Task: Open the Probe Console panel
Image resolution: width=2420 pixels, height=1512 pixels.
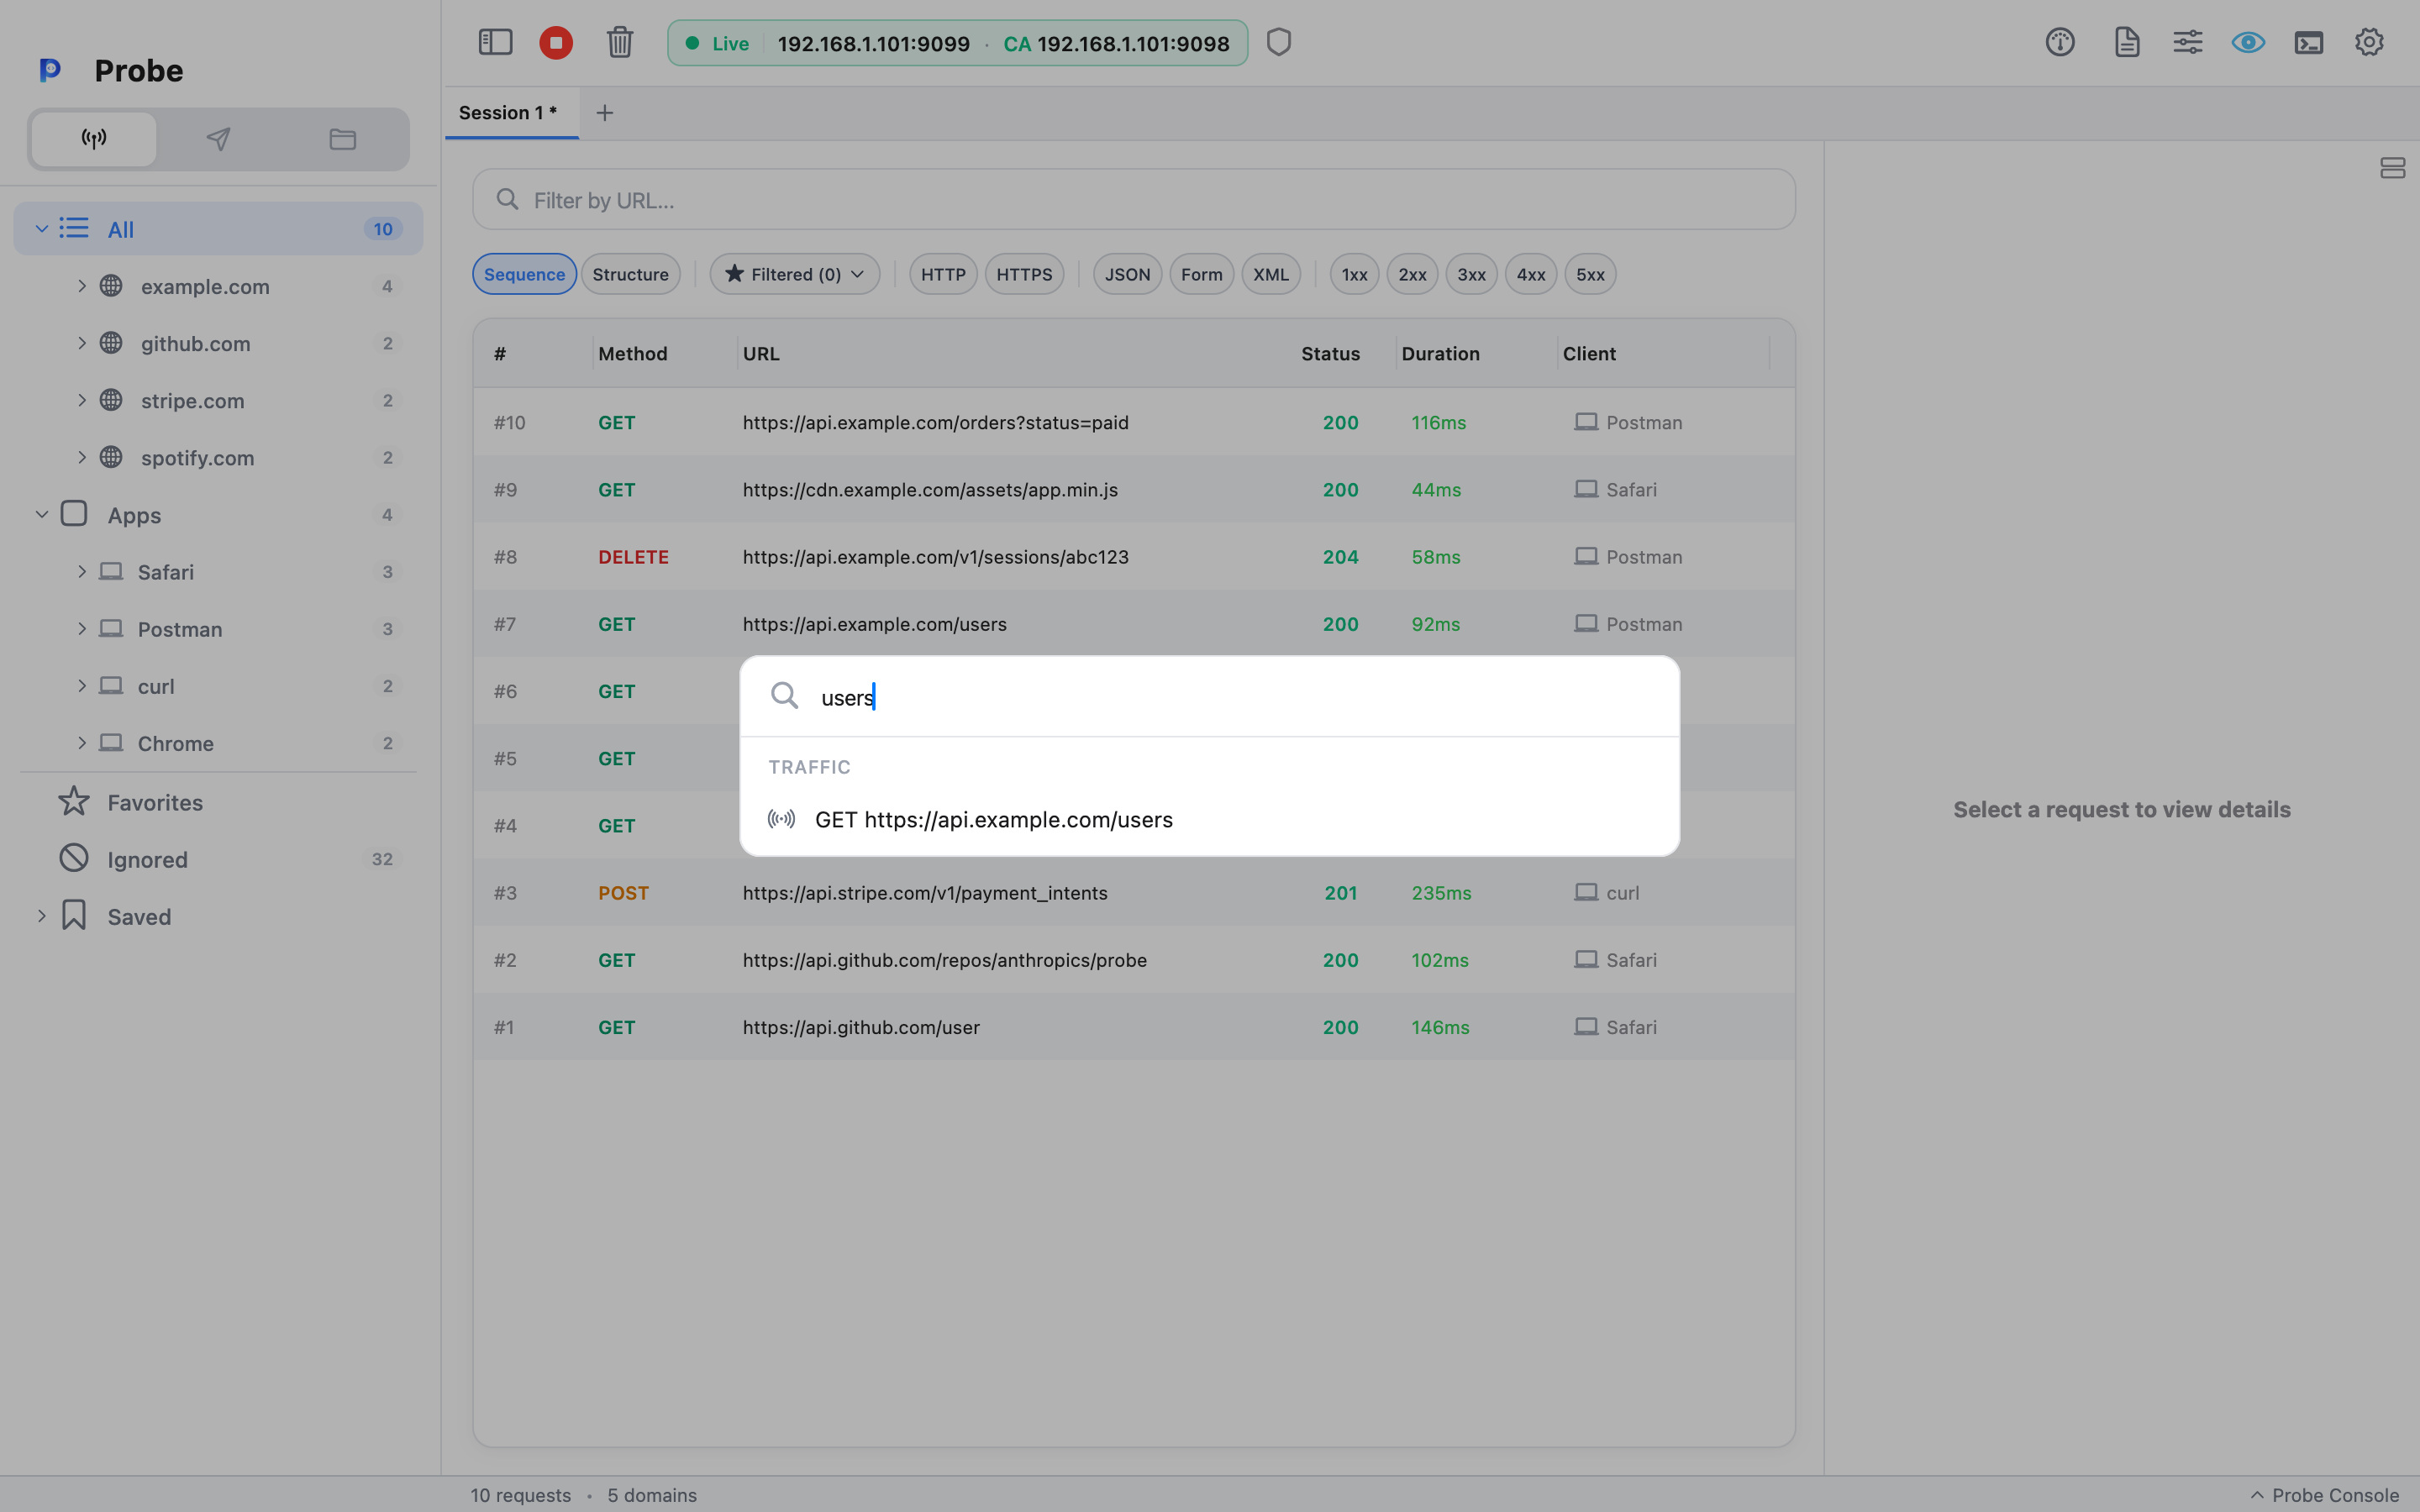Action: pos(2324,1494)
